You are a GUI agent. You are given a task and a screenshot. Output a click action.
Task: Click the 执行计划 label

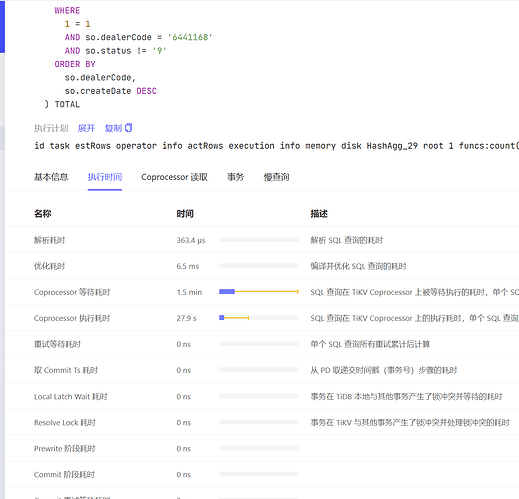tap(51, 128)
